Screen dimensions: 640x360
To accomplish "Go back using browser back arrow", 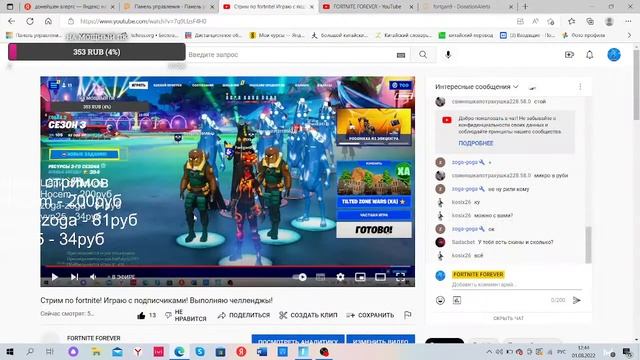I will click(11, 21).
